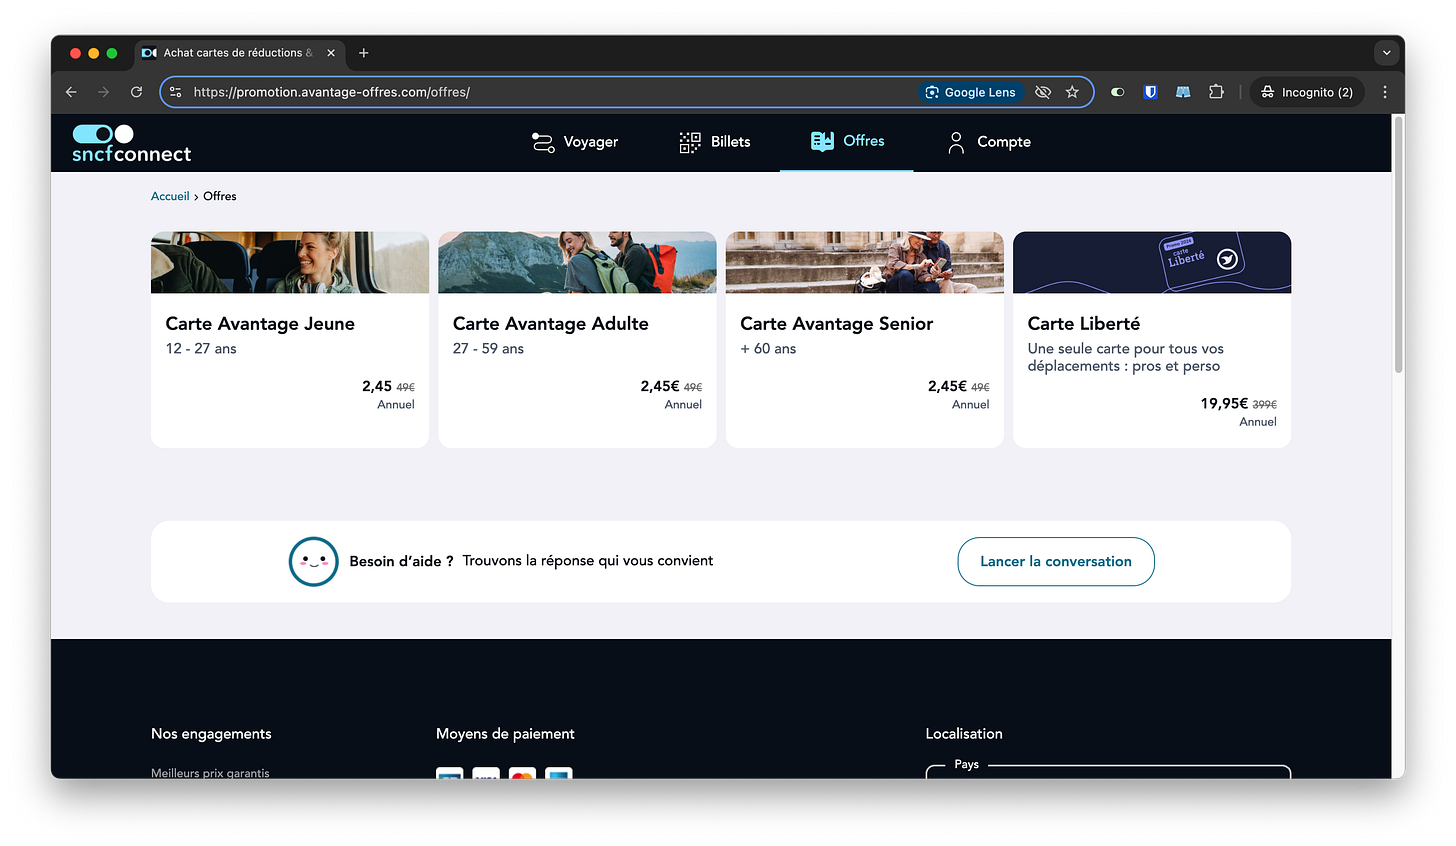This screenshot has height=846, width=1456.
Task: Reload the current page
Action: click(137, 92)
